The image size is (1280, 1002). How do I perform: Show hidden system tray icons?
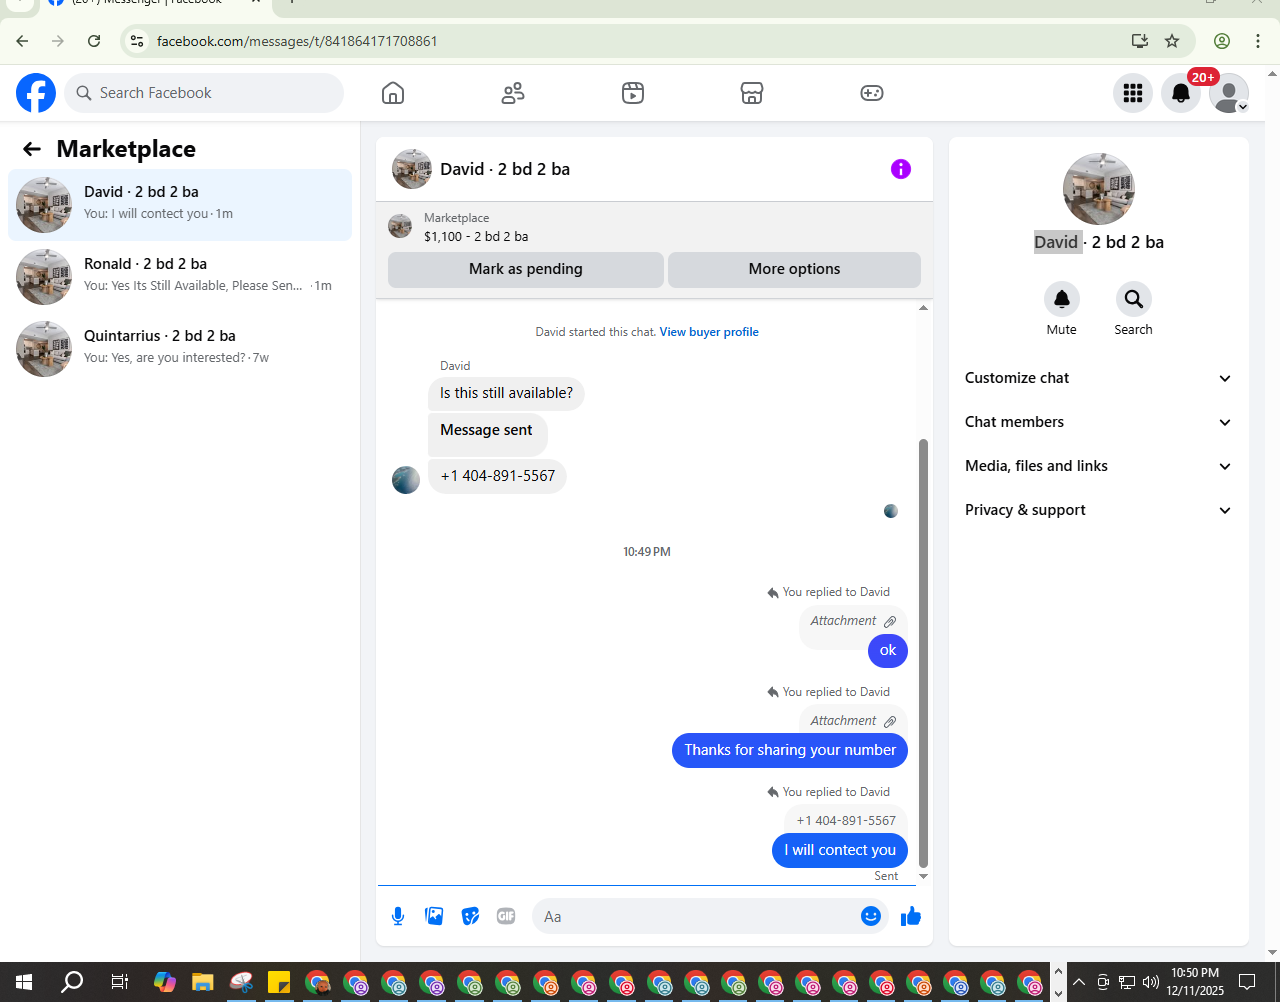pos(1079,982)
